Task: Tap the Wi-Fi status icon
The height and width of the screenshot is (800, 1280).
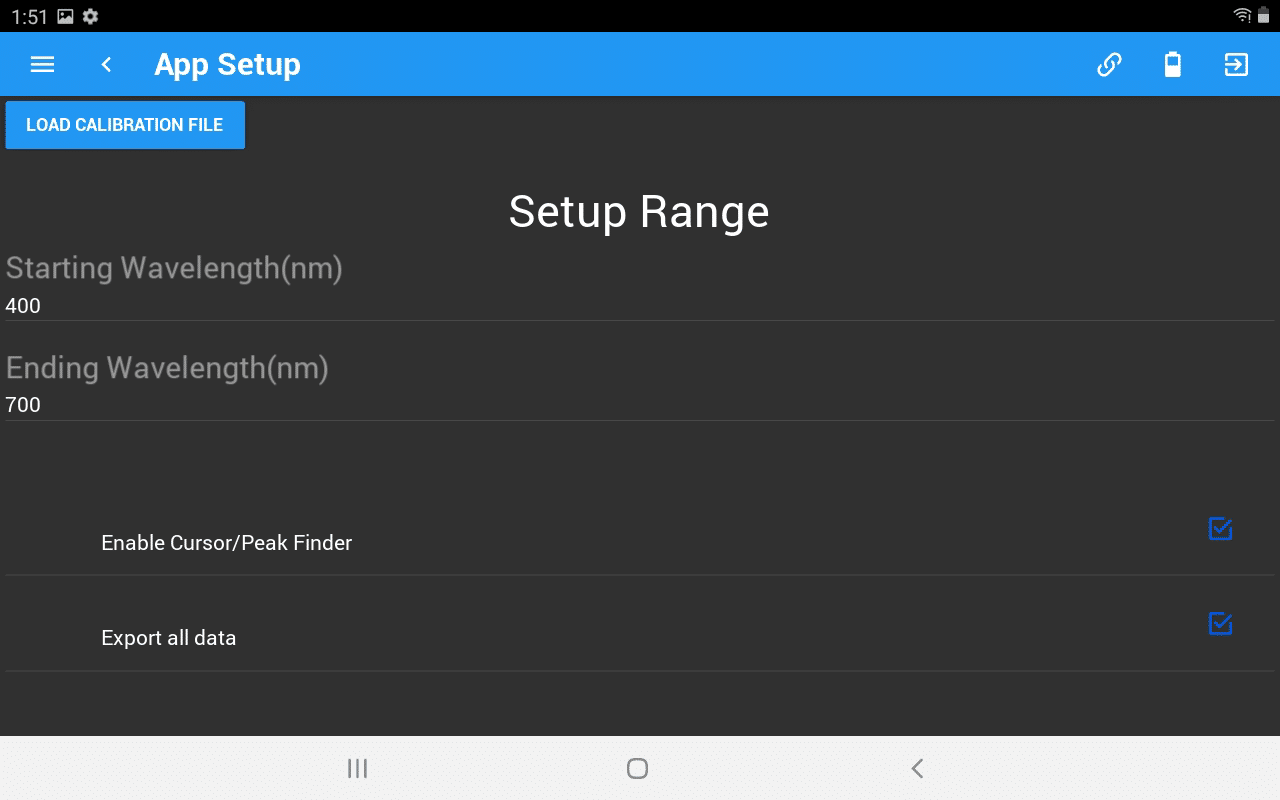Action: (1240, 15)
